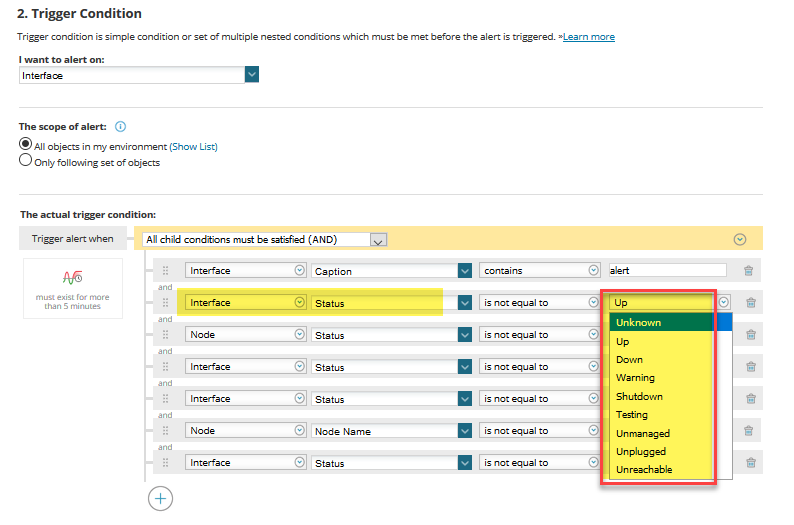Select All objects in my environment radio
This screenshot has width=794, height=525.
click(x=25, y=144)
